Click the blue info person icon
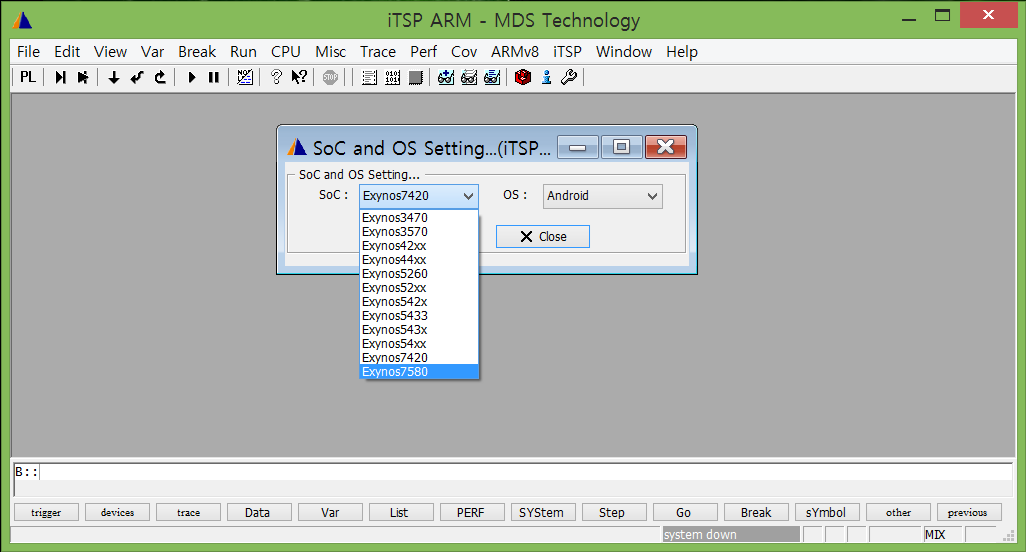 [x=546, y=77]
